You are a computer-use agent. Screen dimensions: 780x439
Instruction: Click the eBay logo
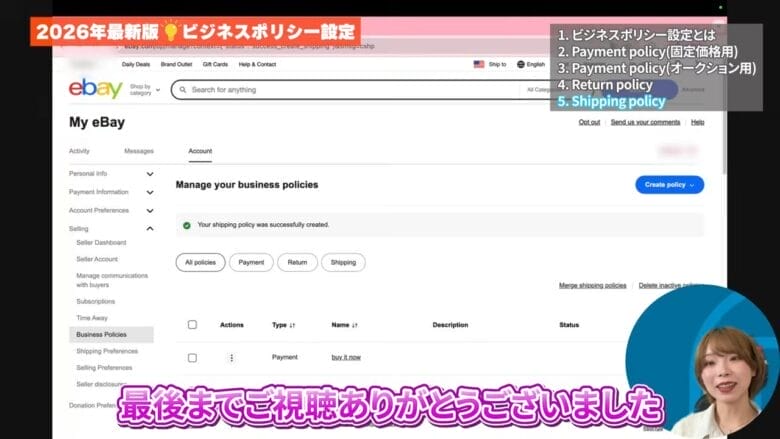pos(96,90)
